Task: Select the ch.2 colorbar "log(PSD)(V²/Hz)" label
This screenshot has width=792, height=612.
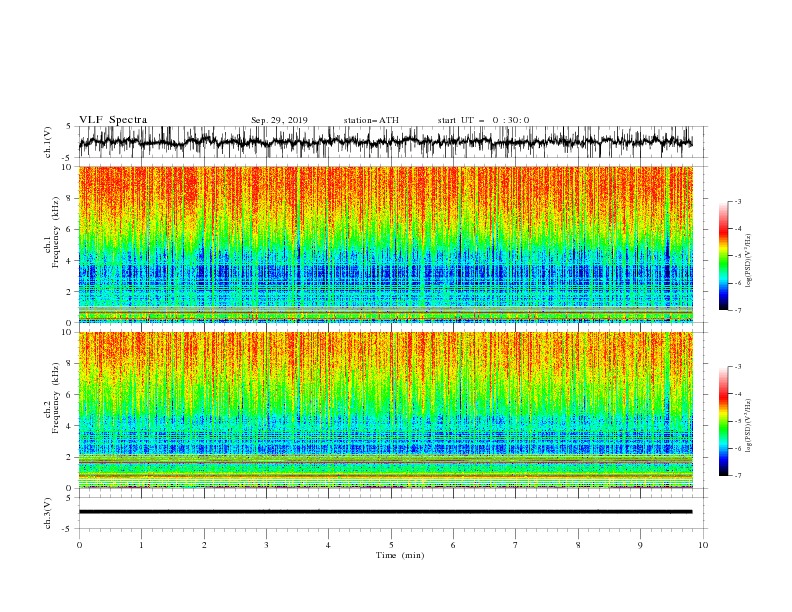Action: tap(749, 426)
